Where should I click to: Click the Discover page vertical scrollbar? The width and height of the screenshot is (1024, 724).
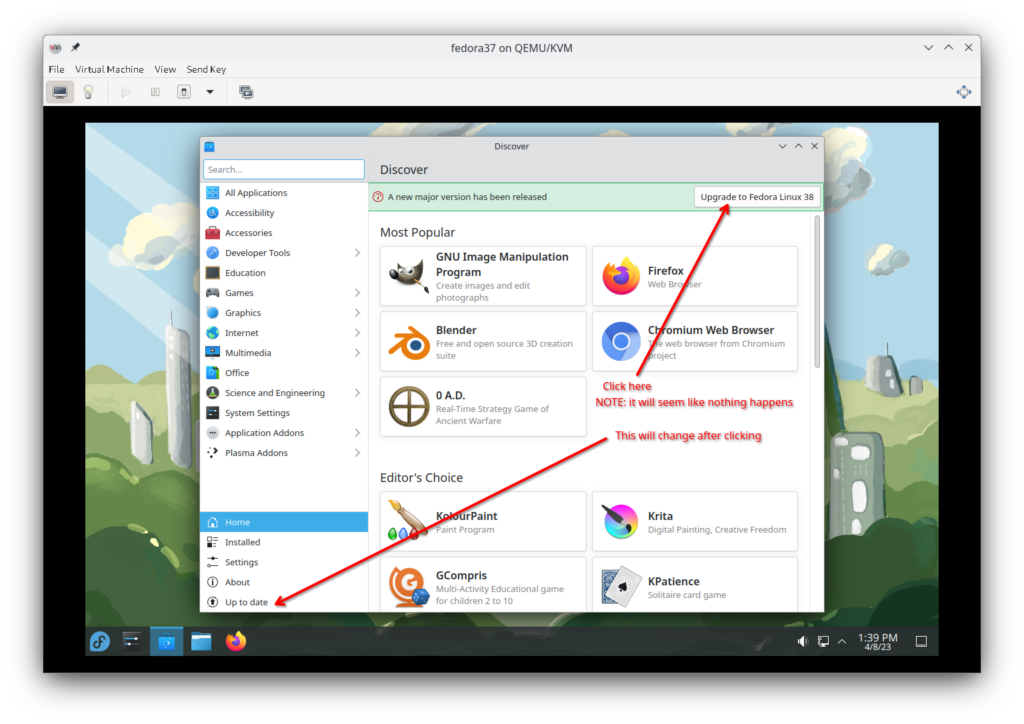pos(816,292)
